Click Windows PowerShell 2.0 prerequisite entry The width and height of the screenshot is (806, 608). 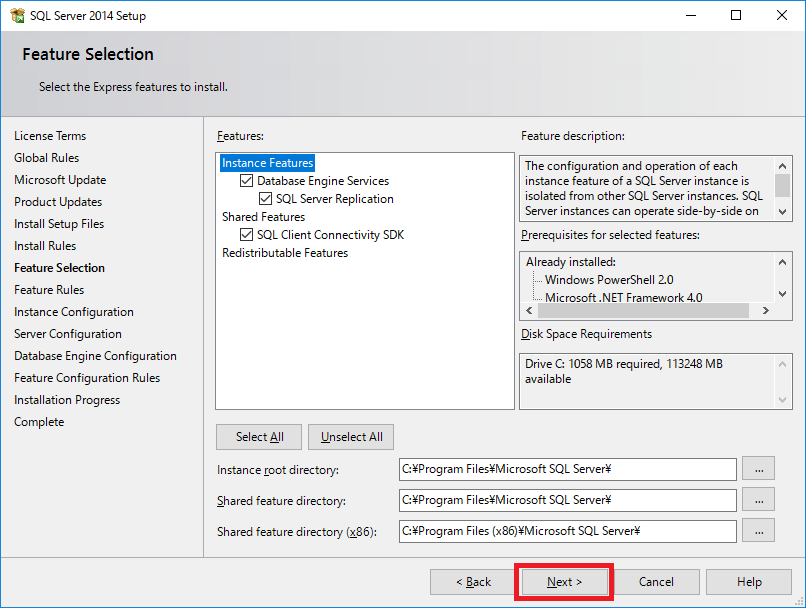(x=609, y=280)
